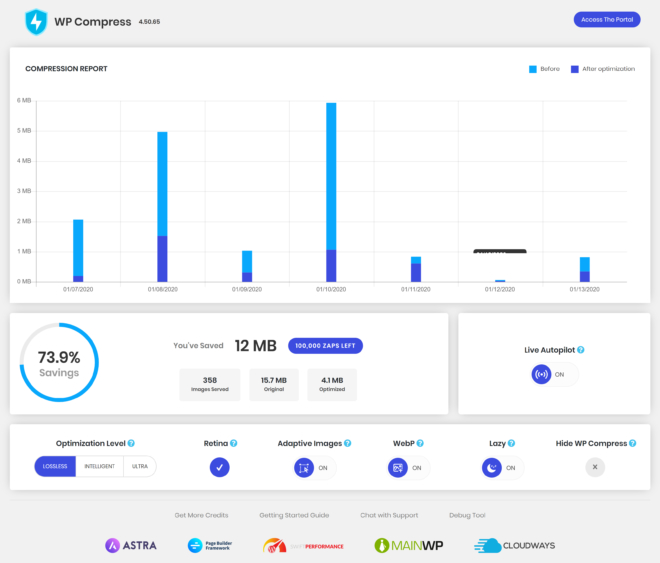Click the Before legend swatch
This screenshot has height=563, width=660.
(x=532, y=69)
